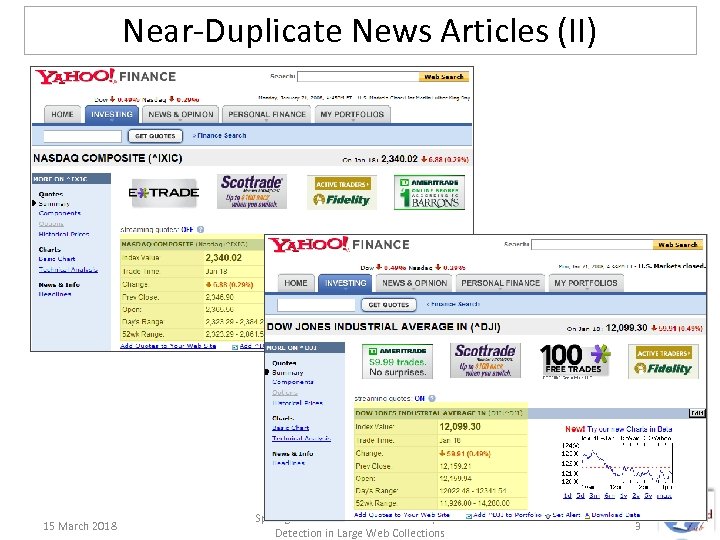The image size is (720, 540).
Task: Open the Ameritrade Barron's ad in the NASDAQ page
Action: 430,192
